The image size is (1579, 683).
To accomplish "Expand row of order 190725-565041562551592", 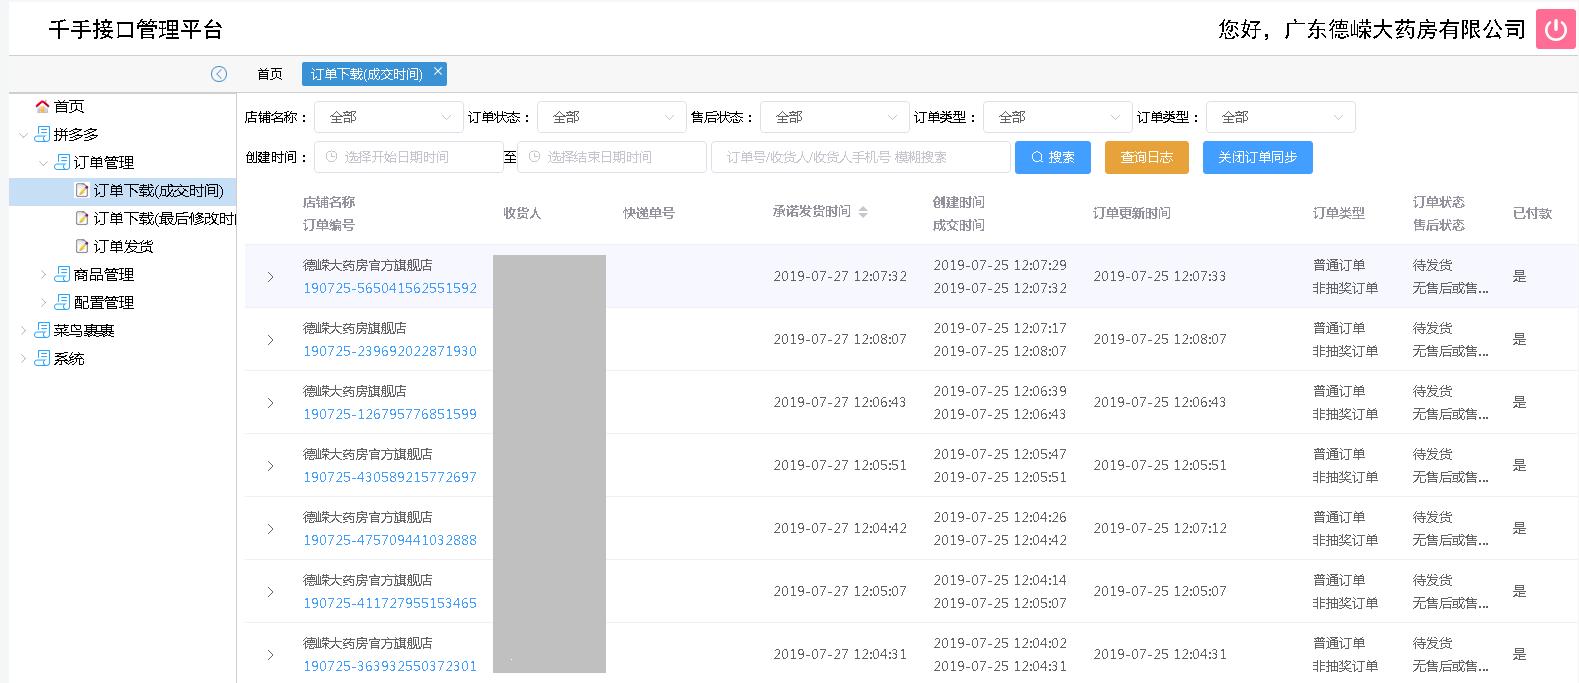I will [x=270, y=277].
